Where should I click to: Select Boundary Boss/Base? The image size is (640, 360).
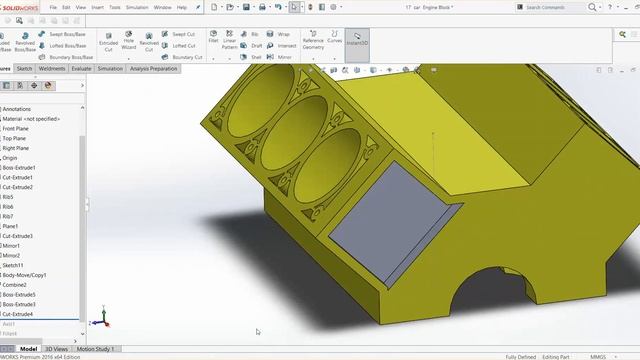tap(66, 57)
